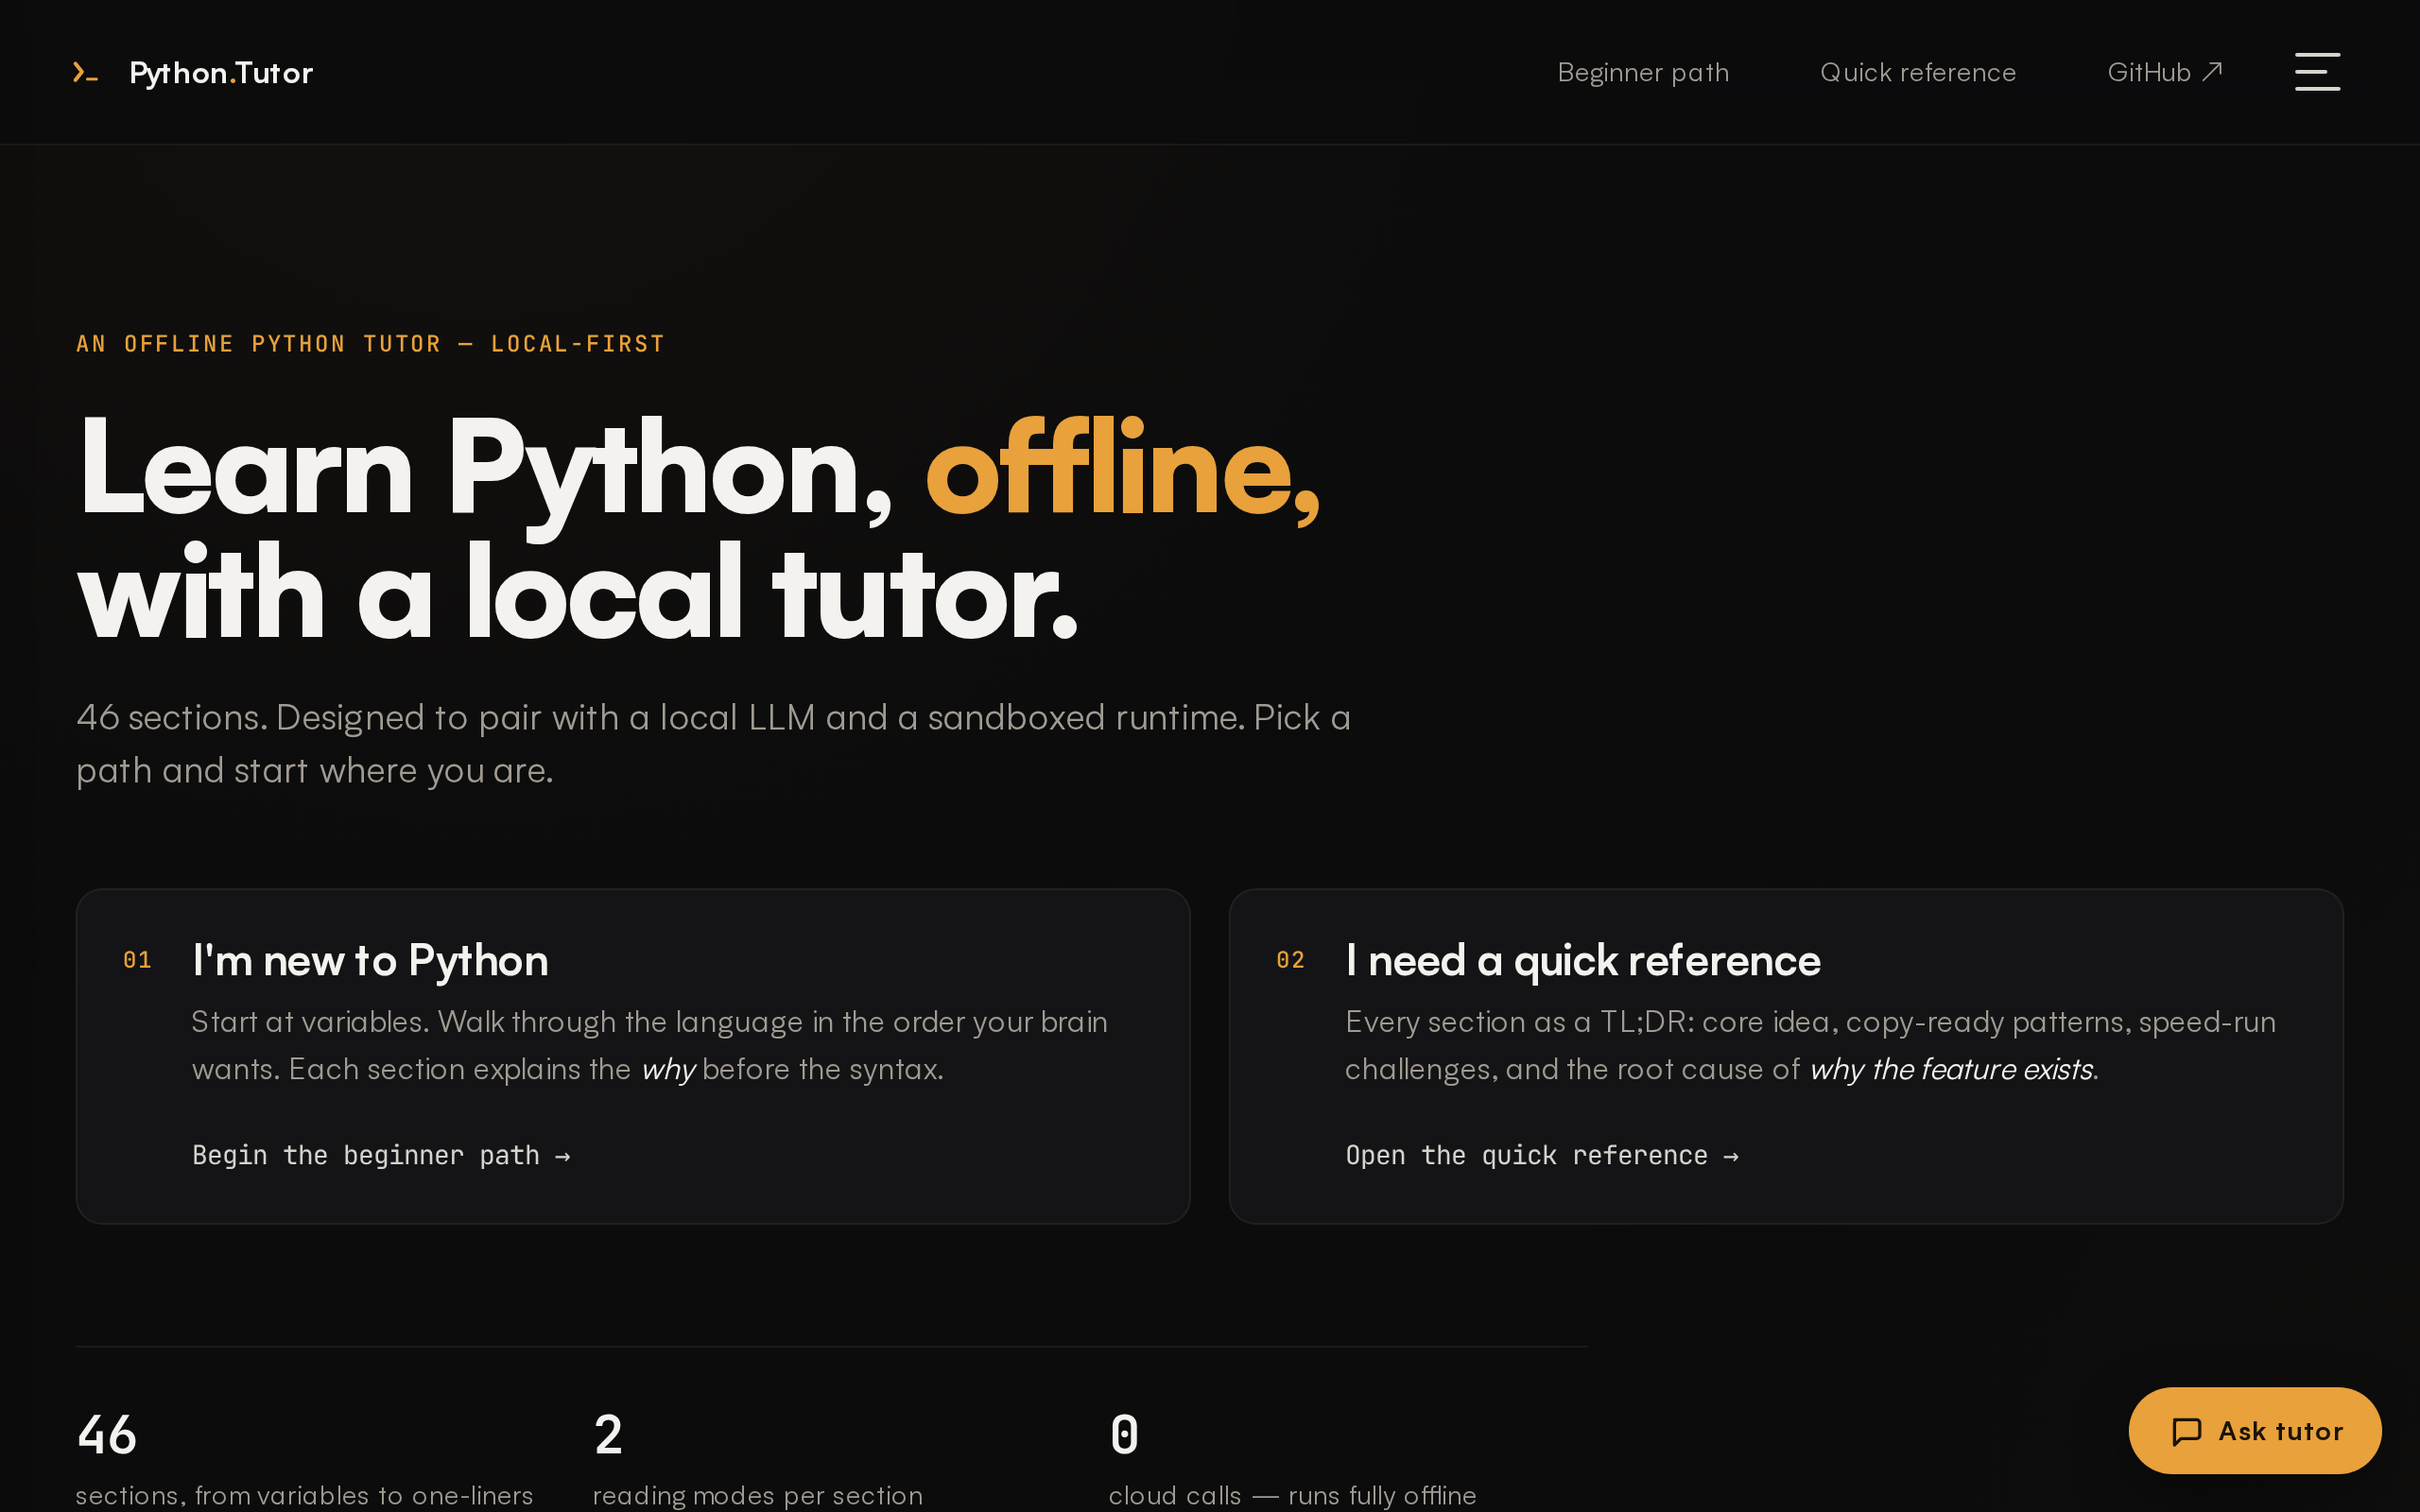Open the Python.Tutor home link
The width and height of the screenshot is (2420, 1512).
[193, 72]
